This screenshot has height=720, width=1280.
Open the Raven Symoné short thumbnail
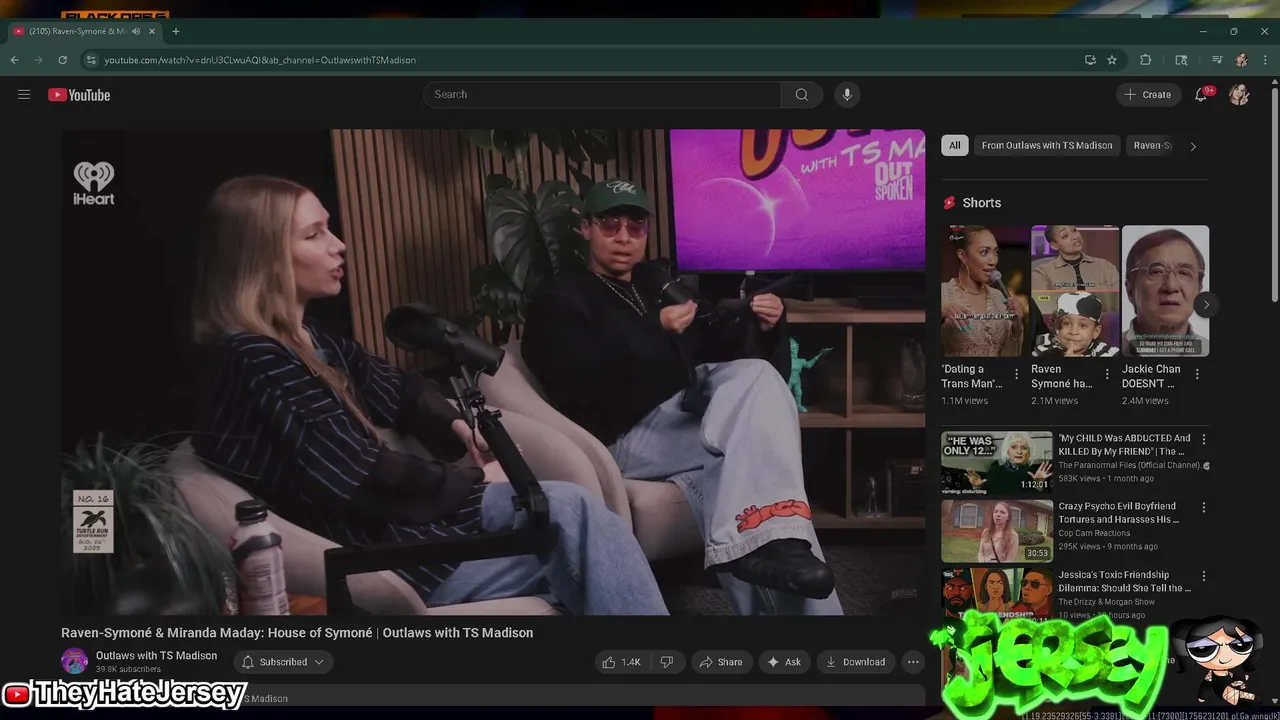[1075, 291]
